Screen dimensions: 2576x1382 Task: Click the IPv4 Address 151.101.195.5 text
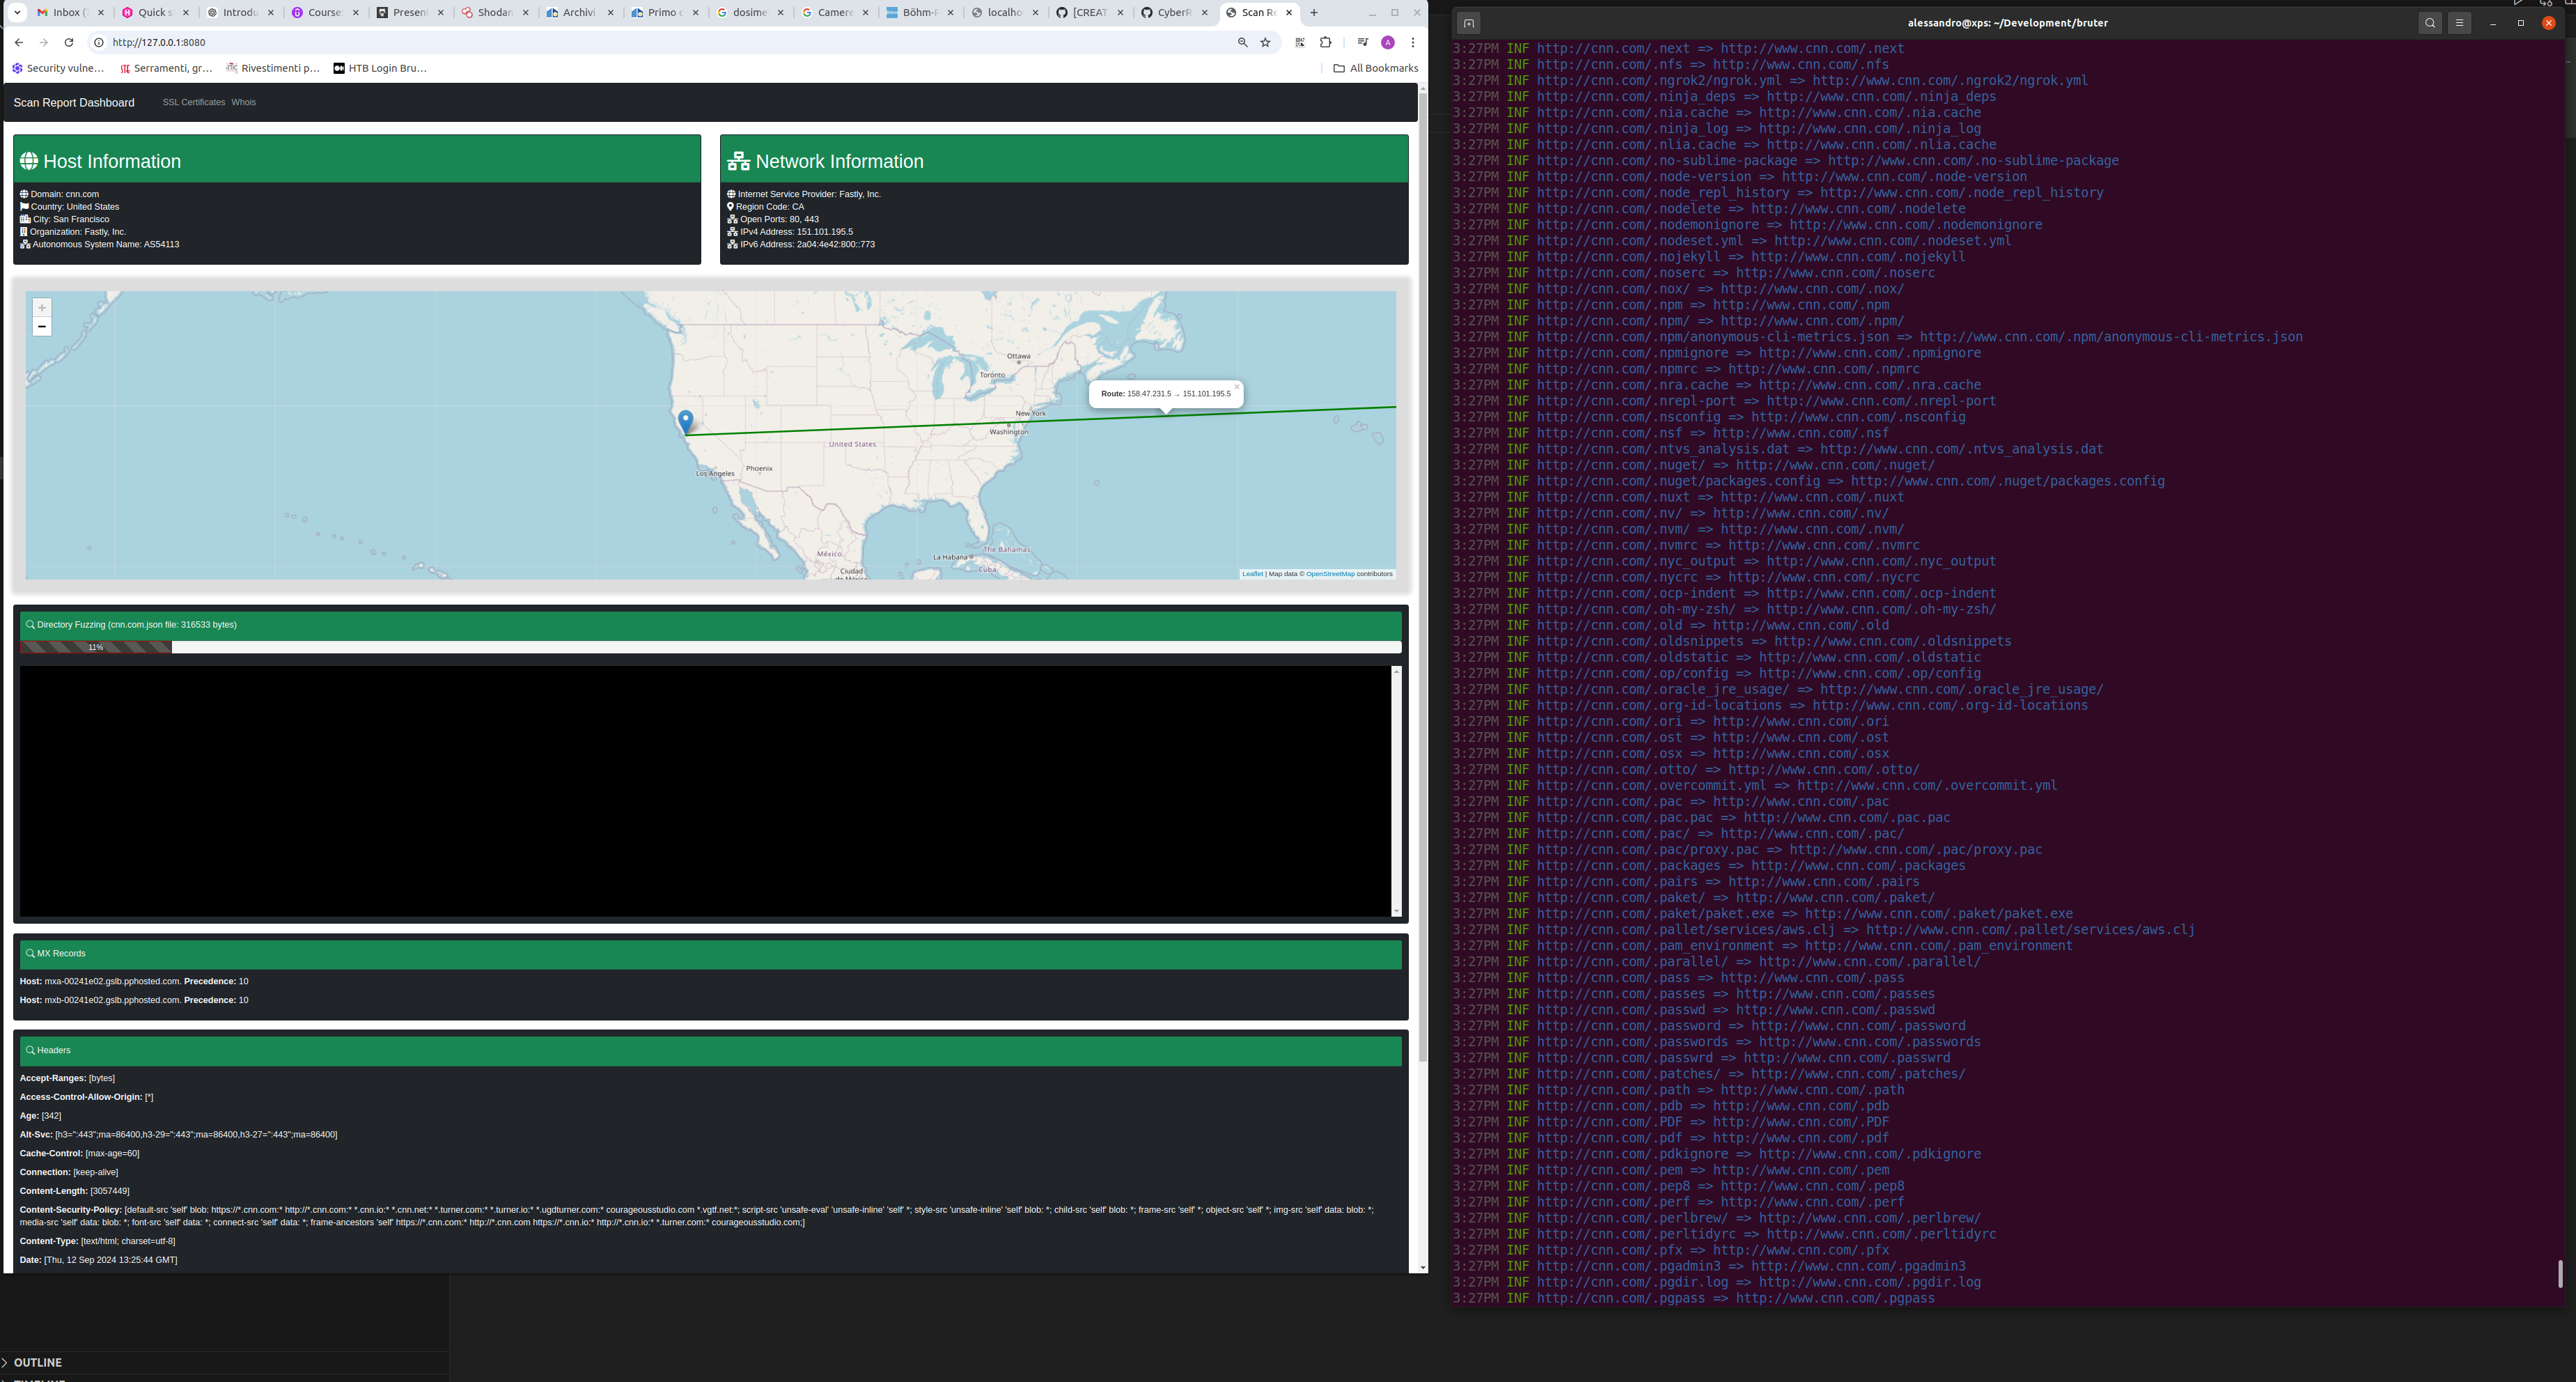click(x=796, y=231)
